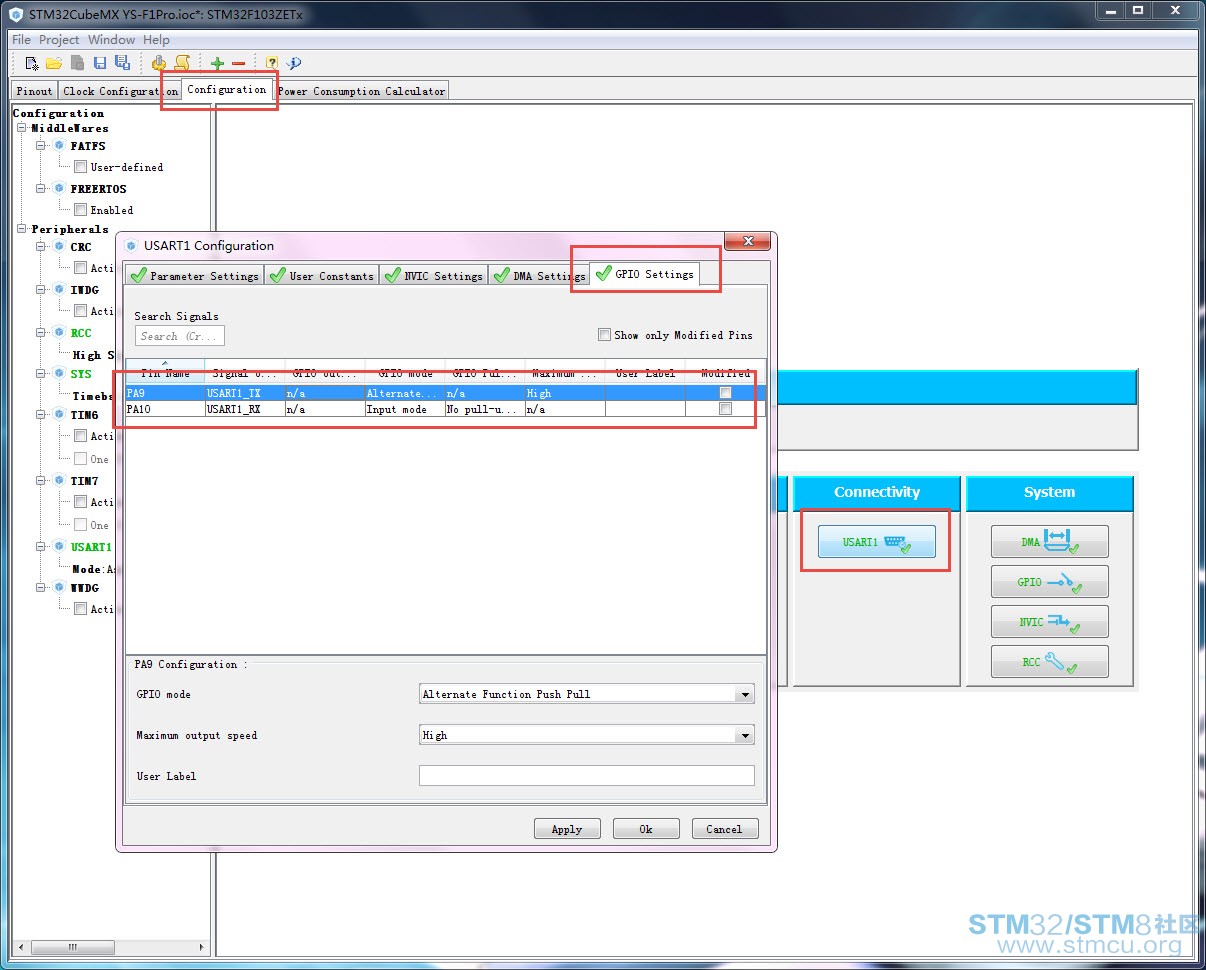Click the New Project toolbar icon
1206x970 pixels.
tap(32, 63)
